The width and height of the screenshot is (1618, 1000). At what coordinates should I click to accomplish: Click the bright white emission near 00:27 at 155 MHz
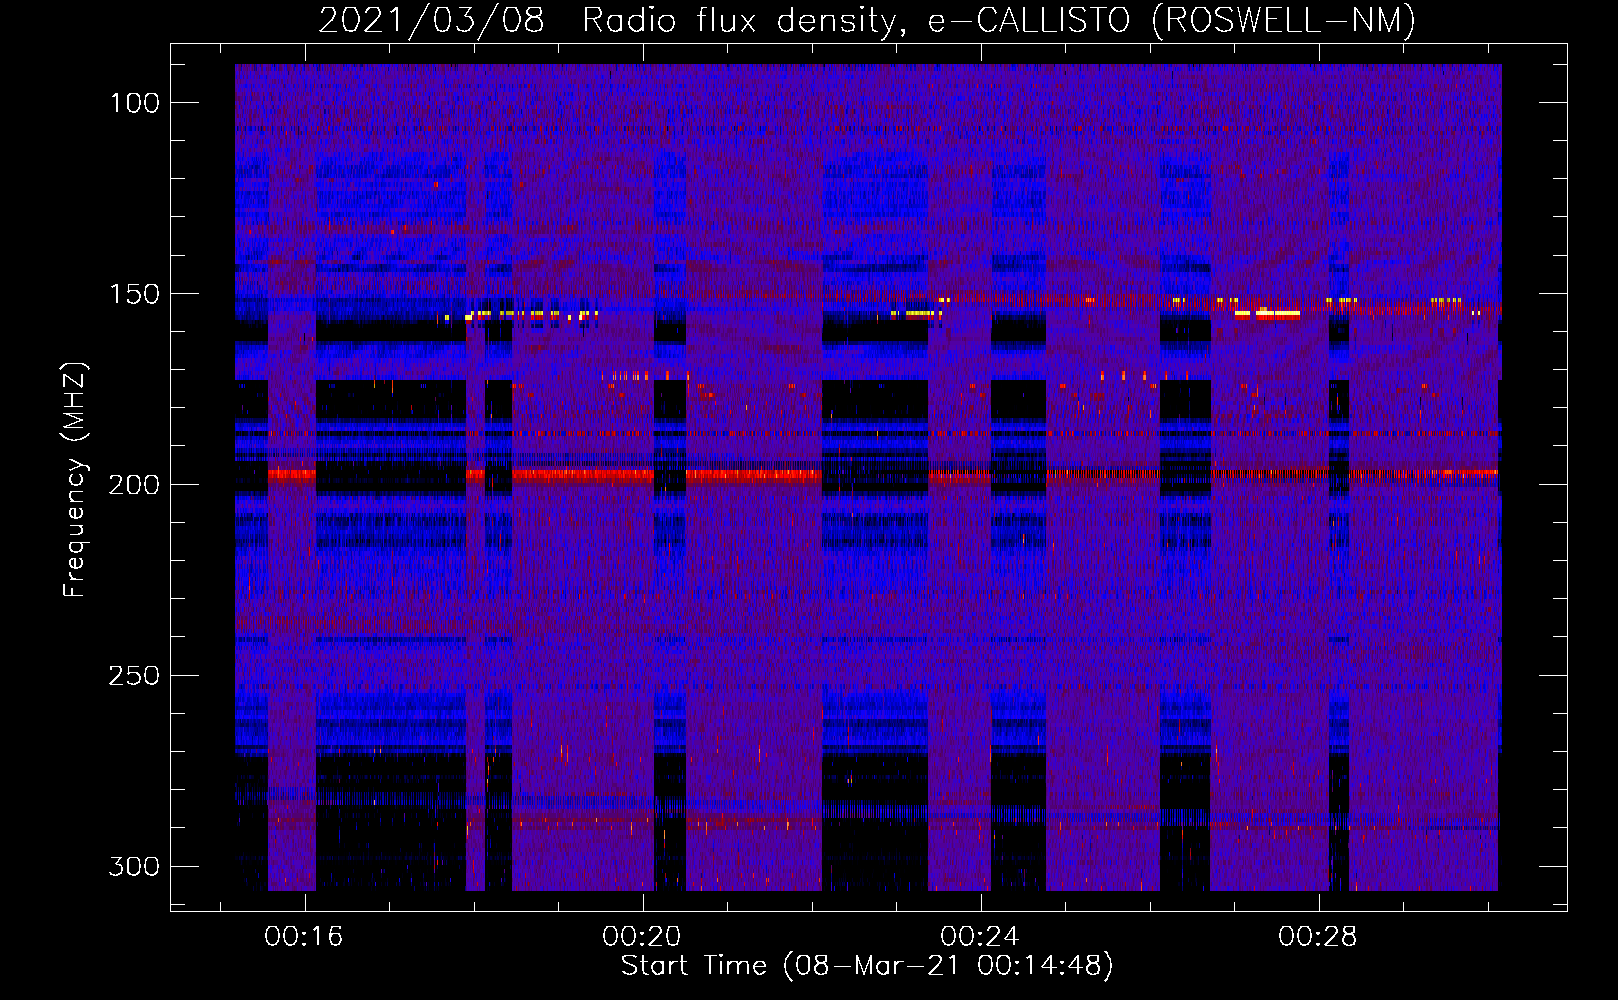coord(1267,313)
